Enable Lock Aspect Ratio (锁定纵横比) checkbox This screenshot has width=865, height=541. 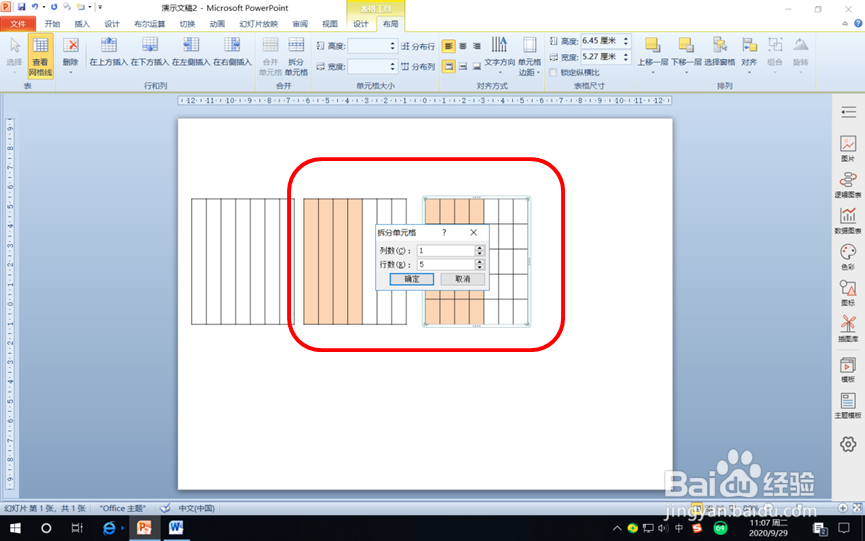point(553,72)
